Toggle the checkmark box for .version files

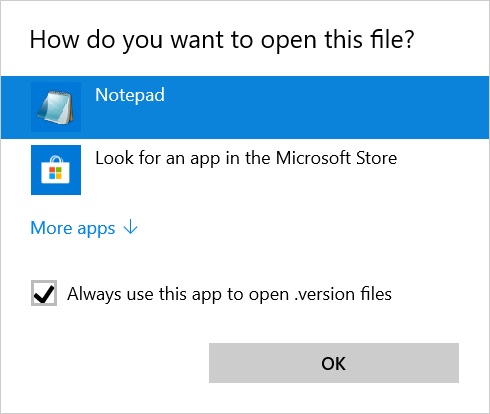[x=44, y=293]
